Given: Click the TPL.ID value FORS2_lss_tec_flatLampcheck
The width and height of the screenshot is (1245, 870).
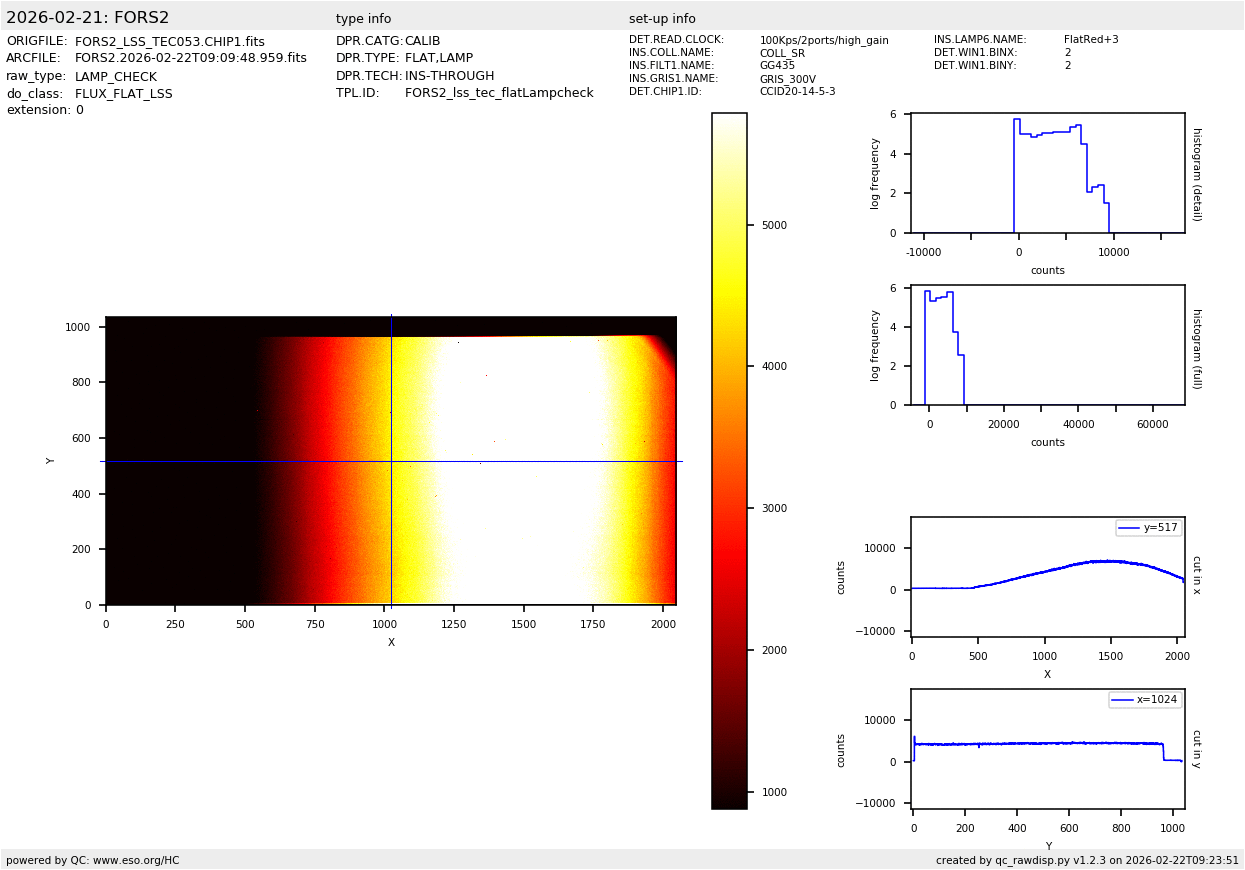Looking at the screenshot, I should pyautogui.click(x=499, y=93).
